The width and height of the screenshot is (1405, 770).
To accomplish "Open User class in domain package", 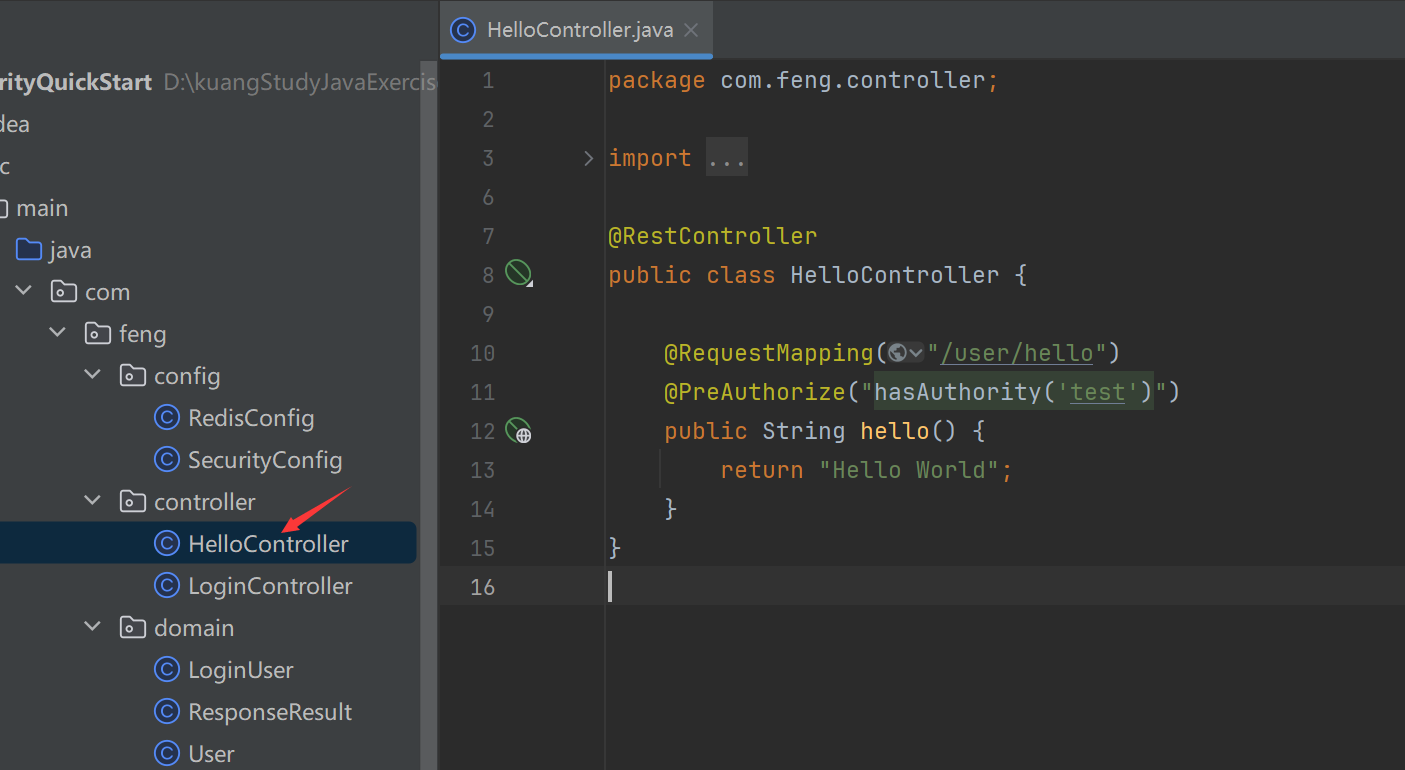I will coord(211,754).
